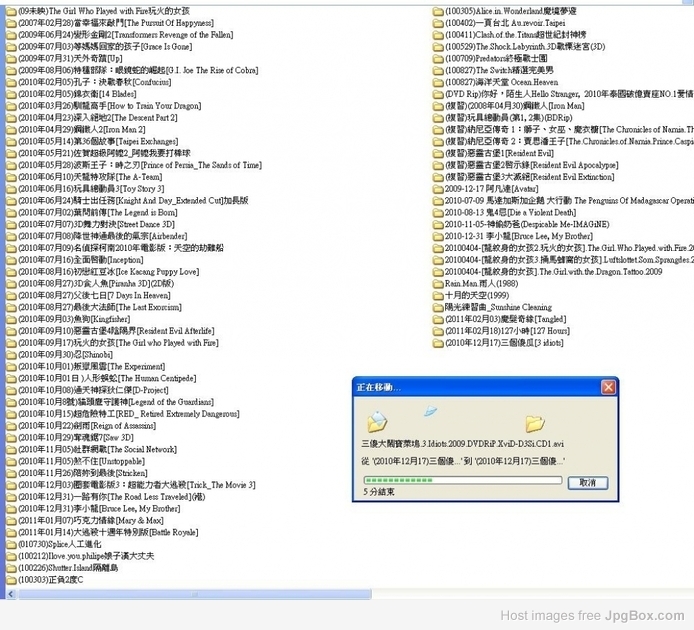The height and width of the screenshot is (630, 694).
Task: Click the Toy Story 3 folder icon
Action: [9, 189]
